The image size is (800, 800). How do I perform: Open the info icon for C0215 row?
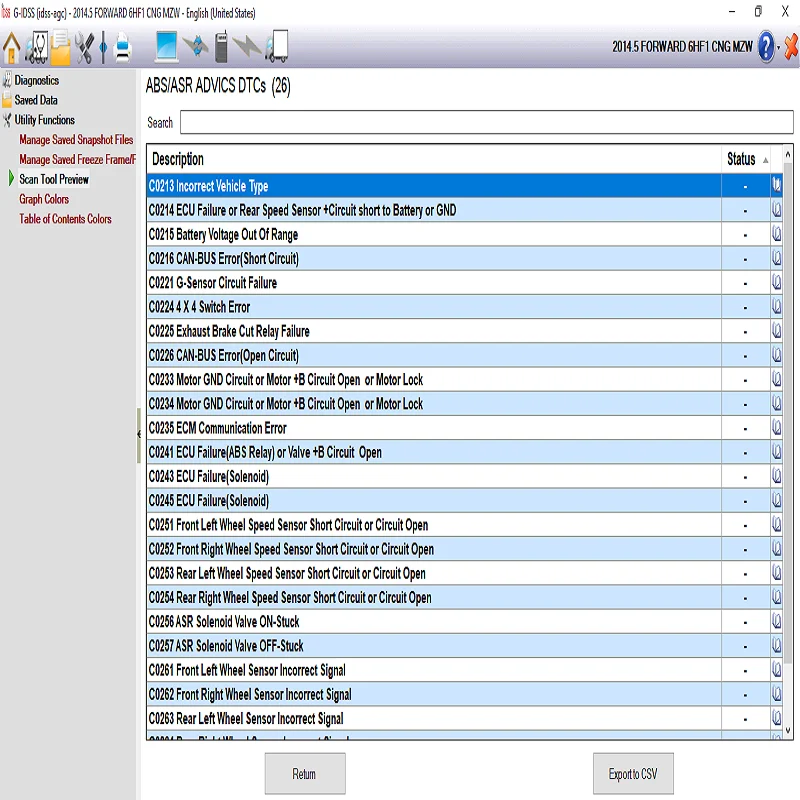tap(776, 234)
